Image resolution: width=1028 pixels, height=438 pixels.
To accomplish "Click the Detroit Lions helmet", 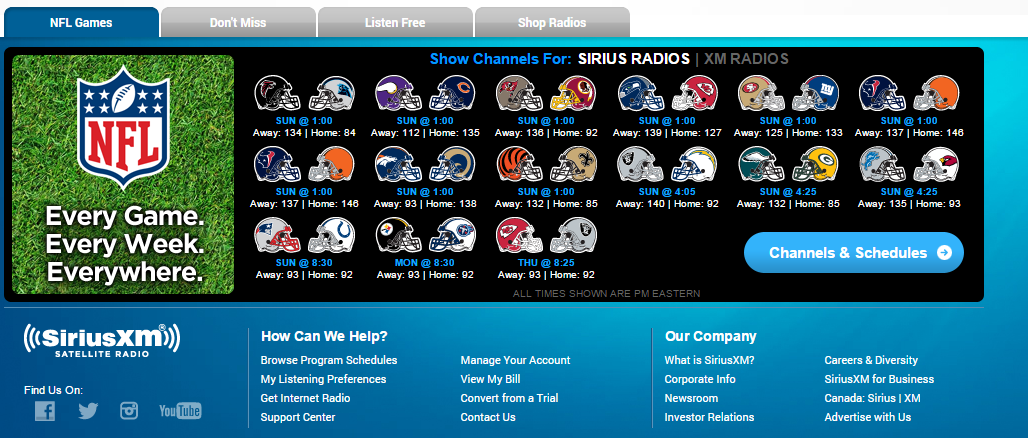I will tap(882, 165).
